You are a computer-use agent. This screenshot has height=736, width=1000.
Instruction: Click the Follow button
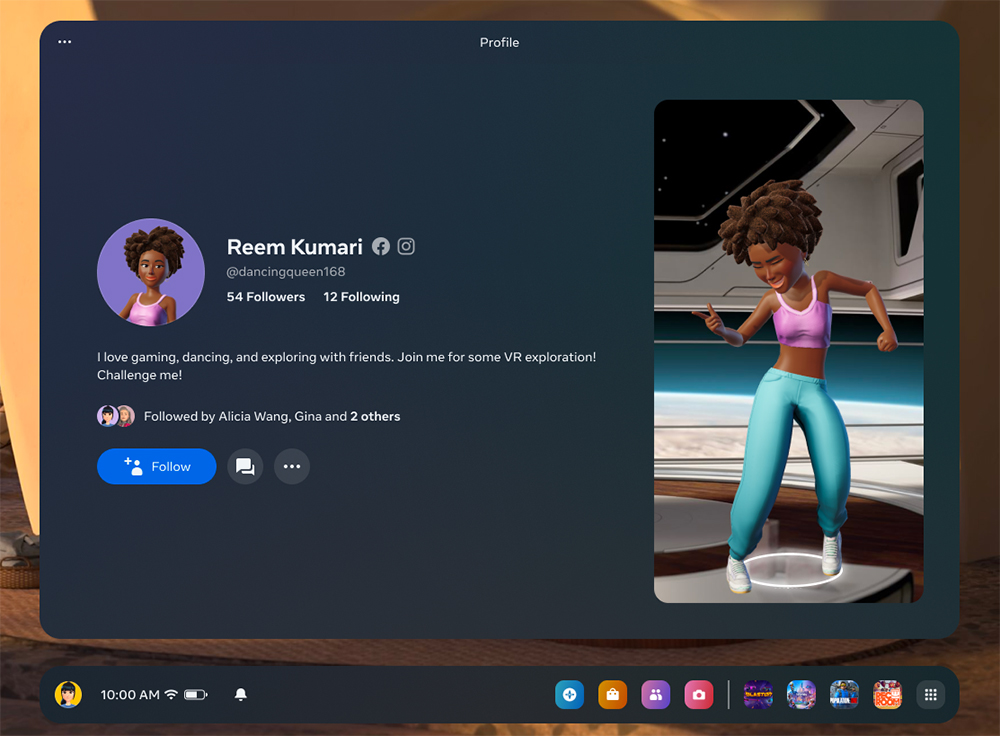pos(156,466)
